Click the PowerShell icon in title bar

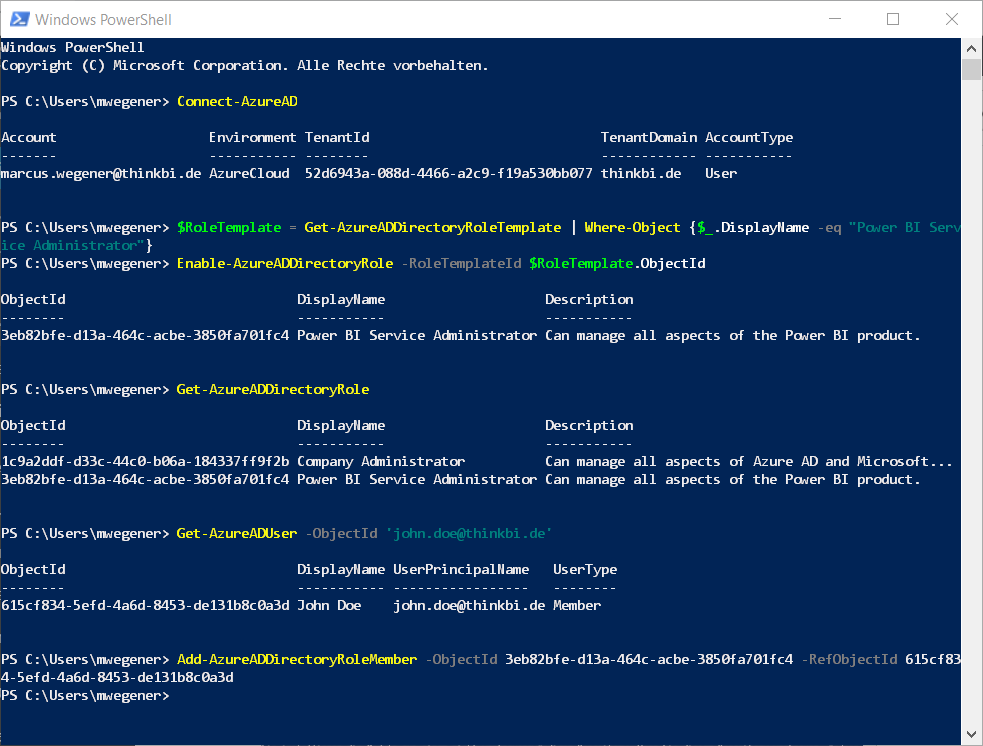(x=19, y=19)
